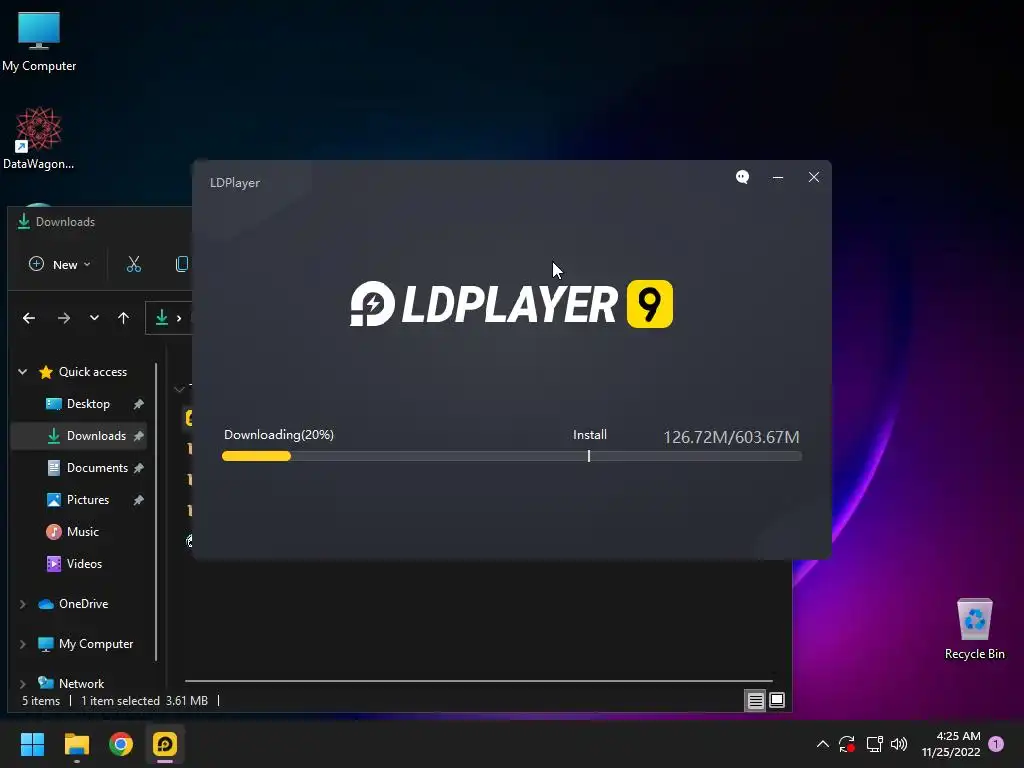Go up one folder level in Explorer
Image resolution: width=1024 pixels, height=768 pixels.
(123, 318)
